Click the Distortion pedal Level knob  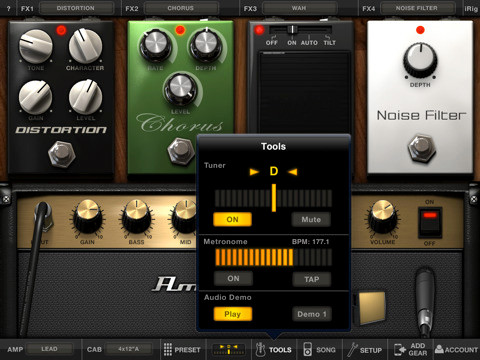(x=85, y=97)
